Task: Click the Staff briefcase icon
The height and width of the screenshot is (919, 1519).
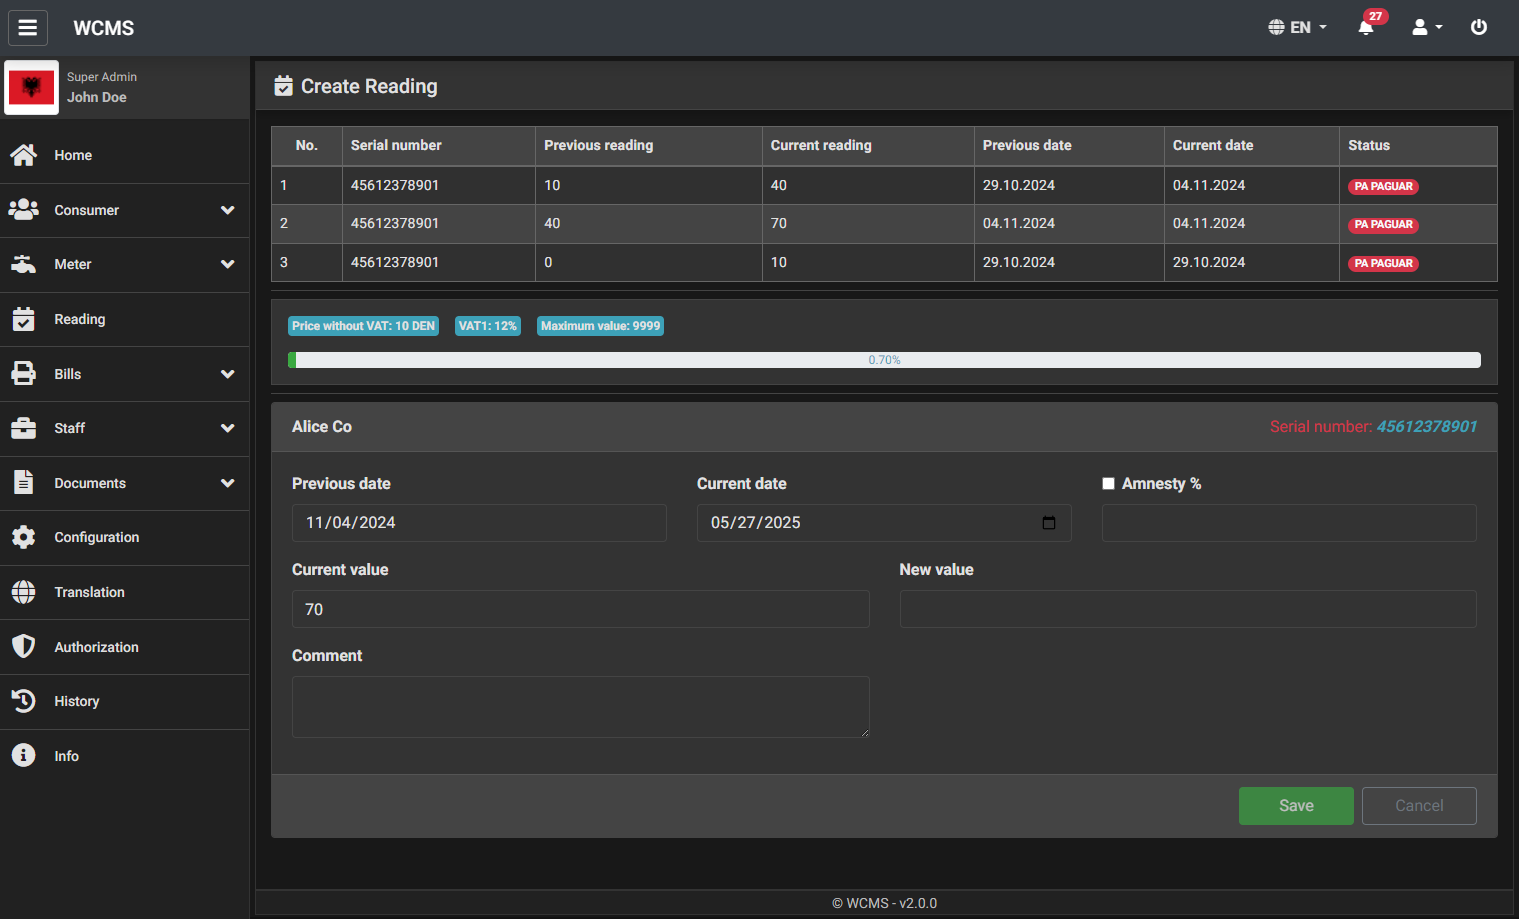Action: [24, 428]
